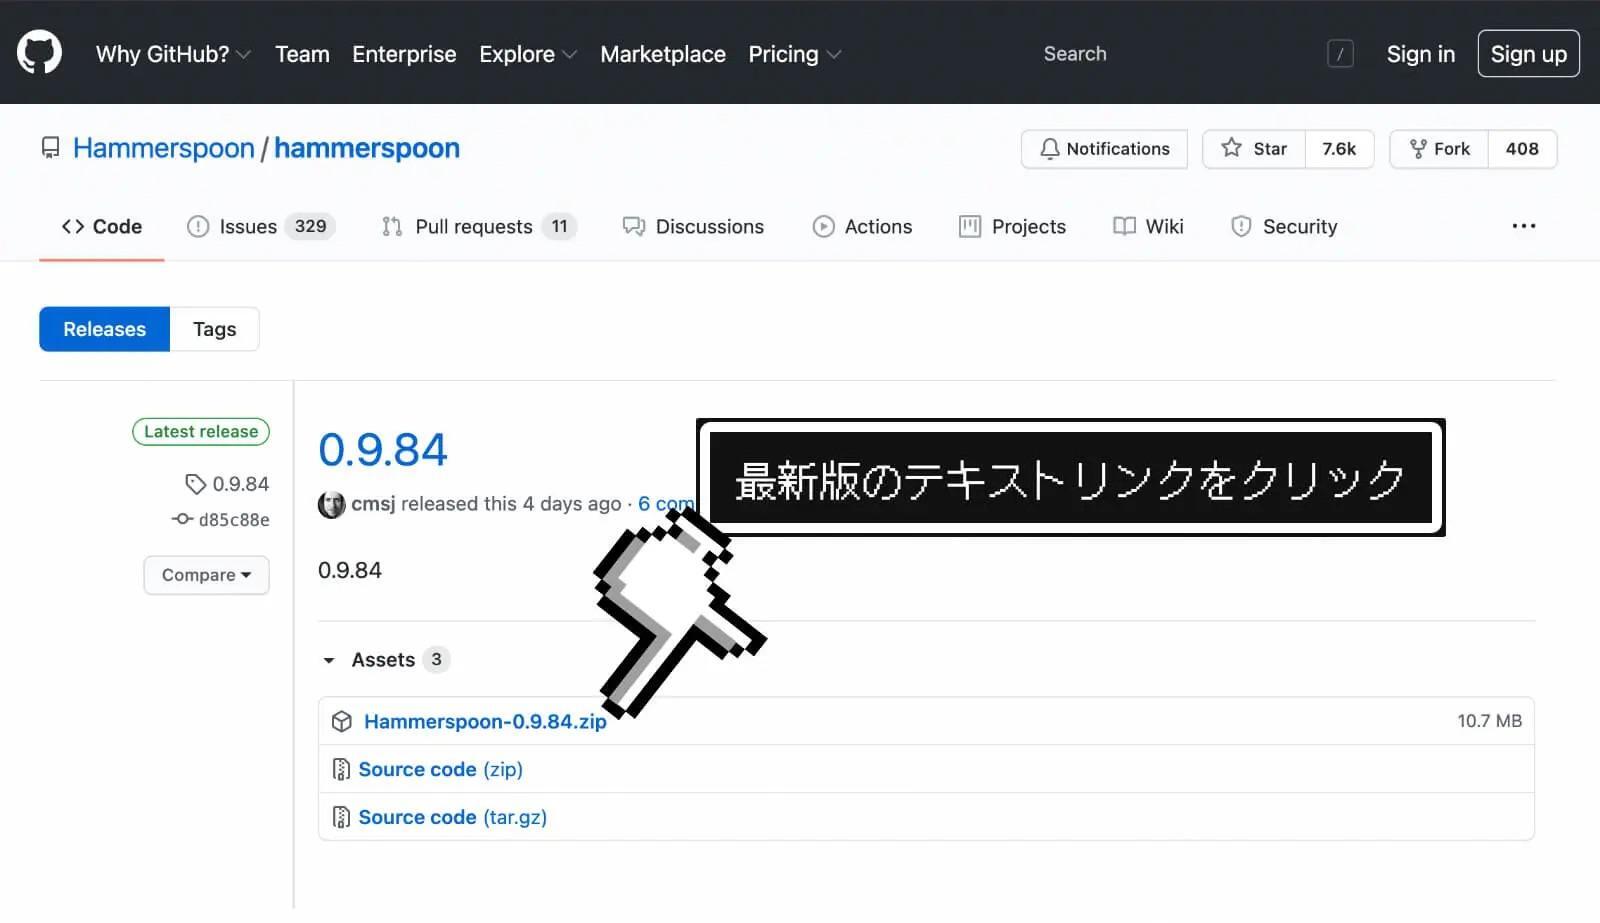Image resolution: width=1600 pixels, height=923 pixels.
Task: Expand the Pricing dropdown menu
Action: tap(794, 54)
